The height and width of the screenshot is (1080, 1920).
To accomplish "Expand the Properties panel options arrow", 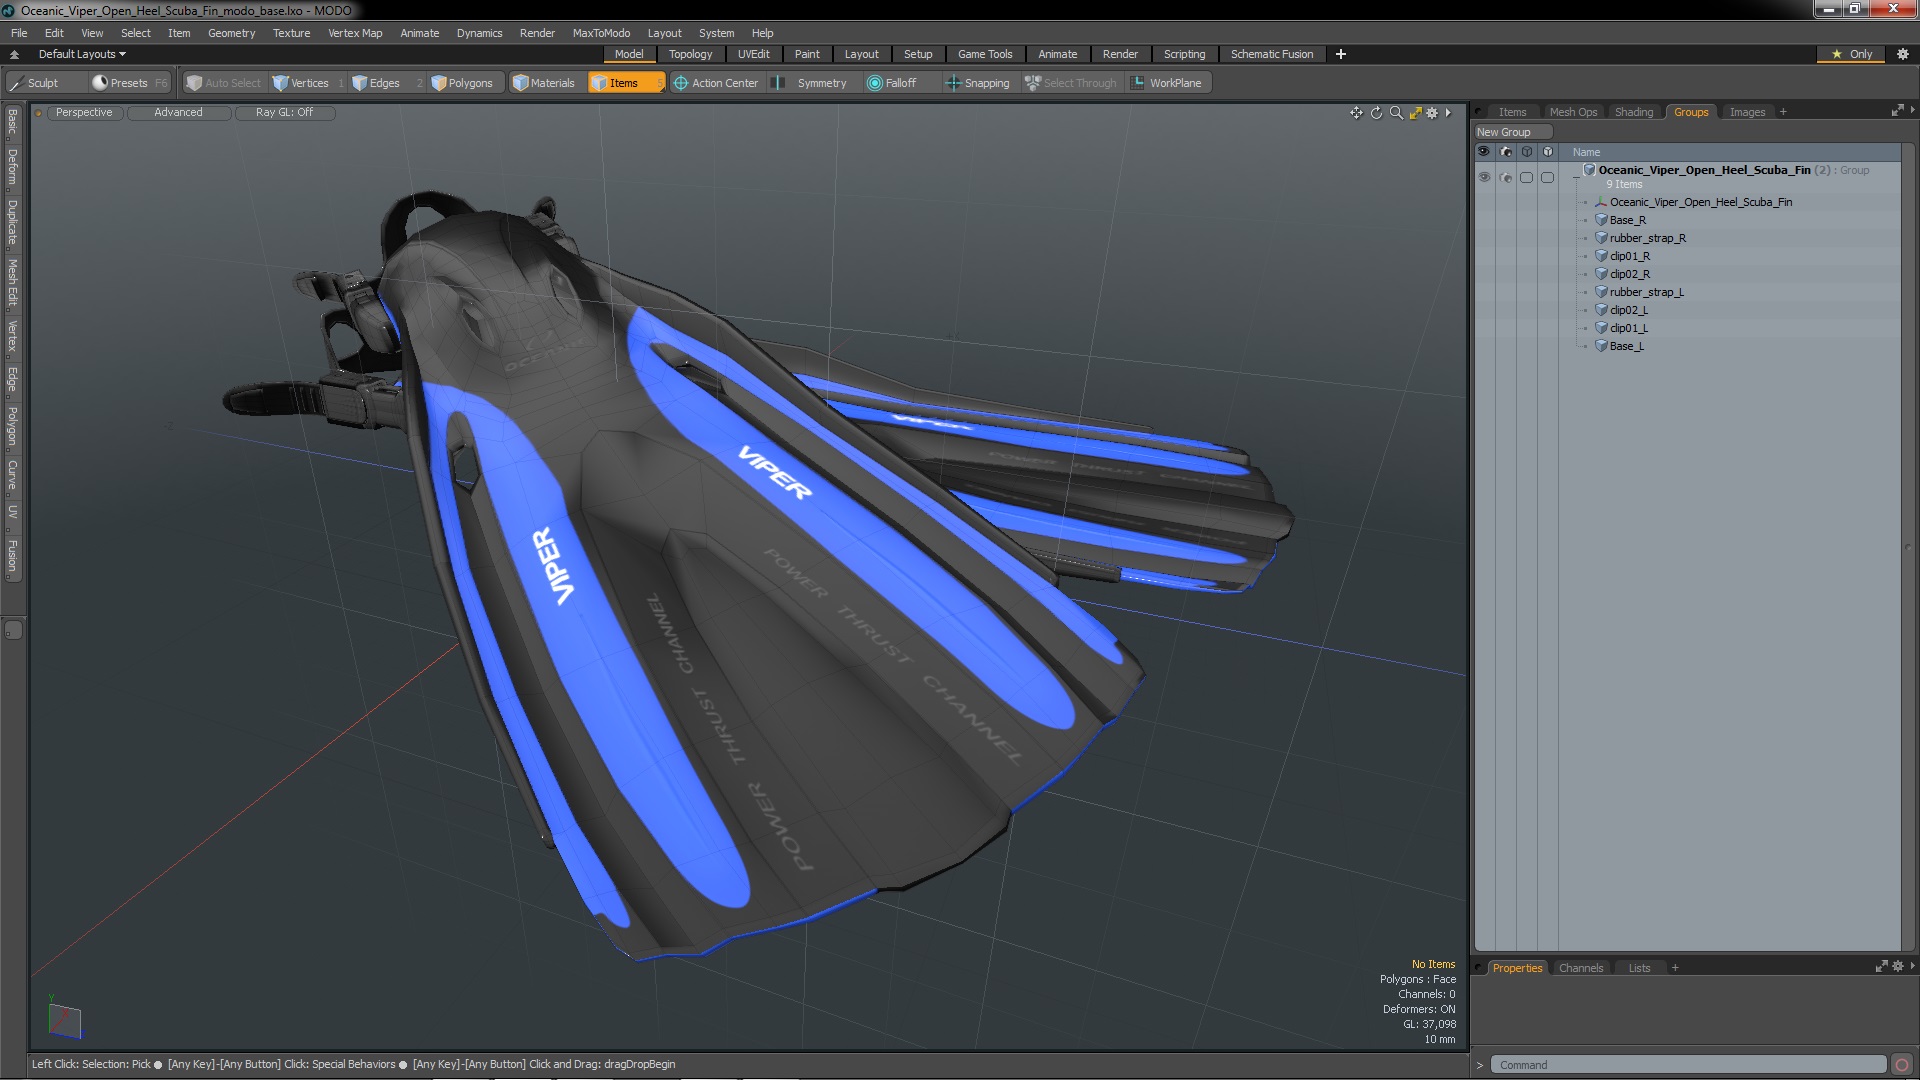I will point(1912,966).
